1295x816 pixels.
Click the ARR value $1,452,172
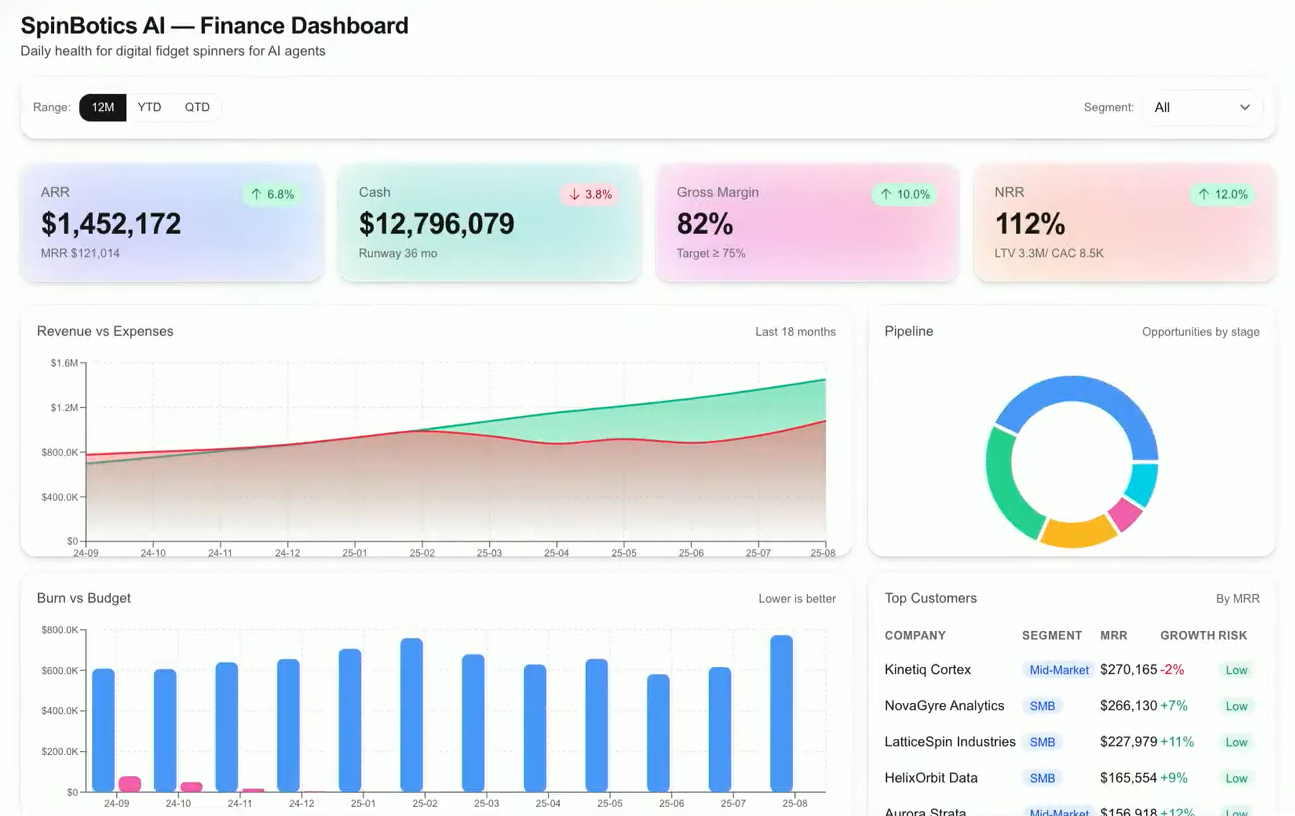111,224
